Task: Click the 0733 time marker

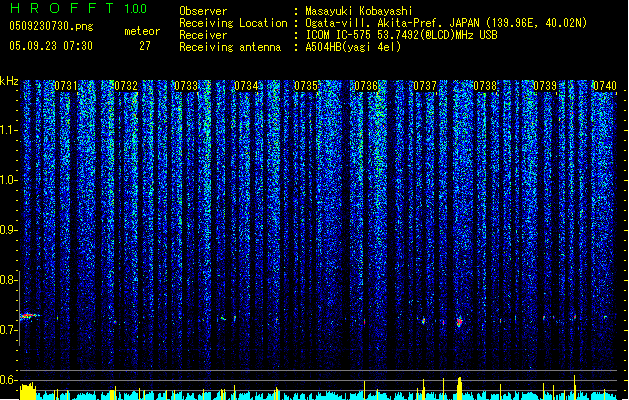Action: click(x=186, y=86)
